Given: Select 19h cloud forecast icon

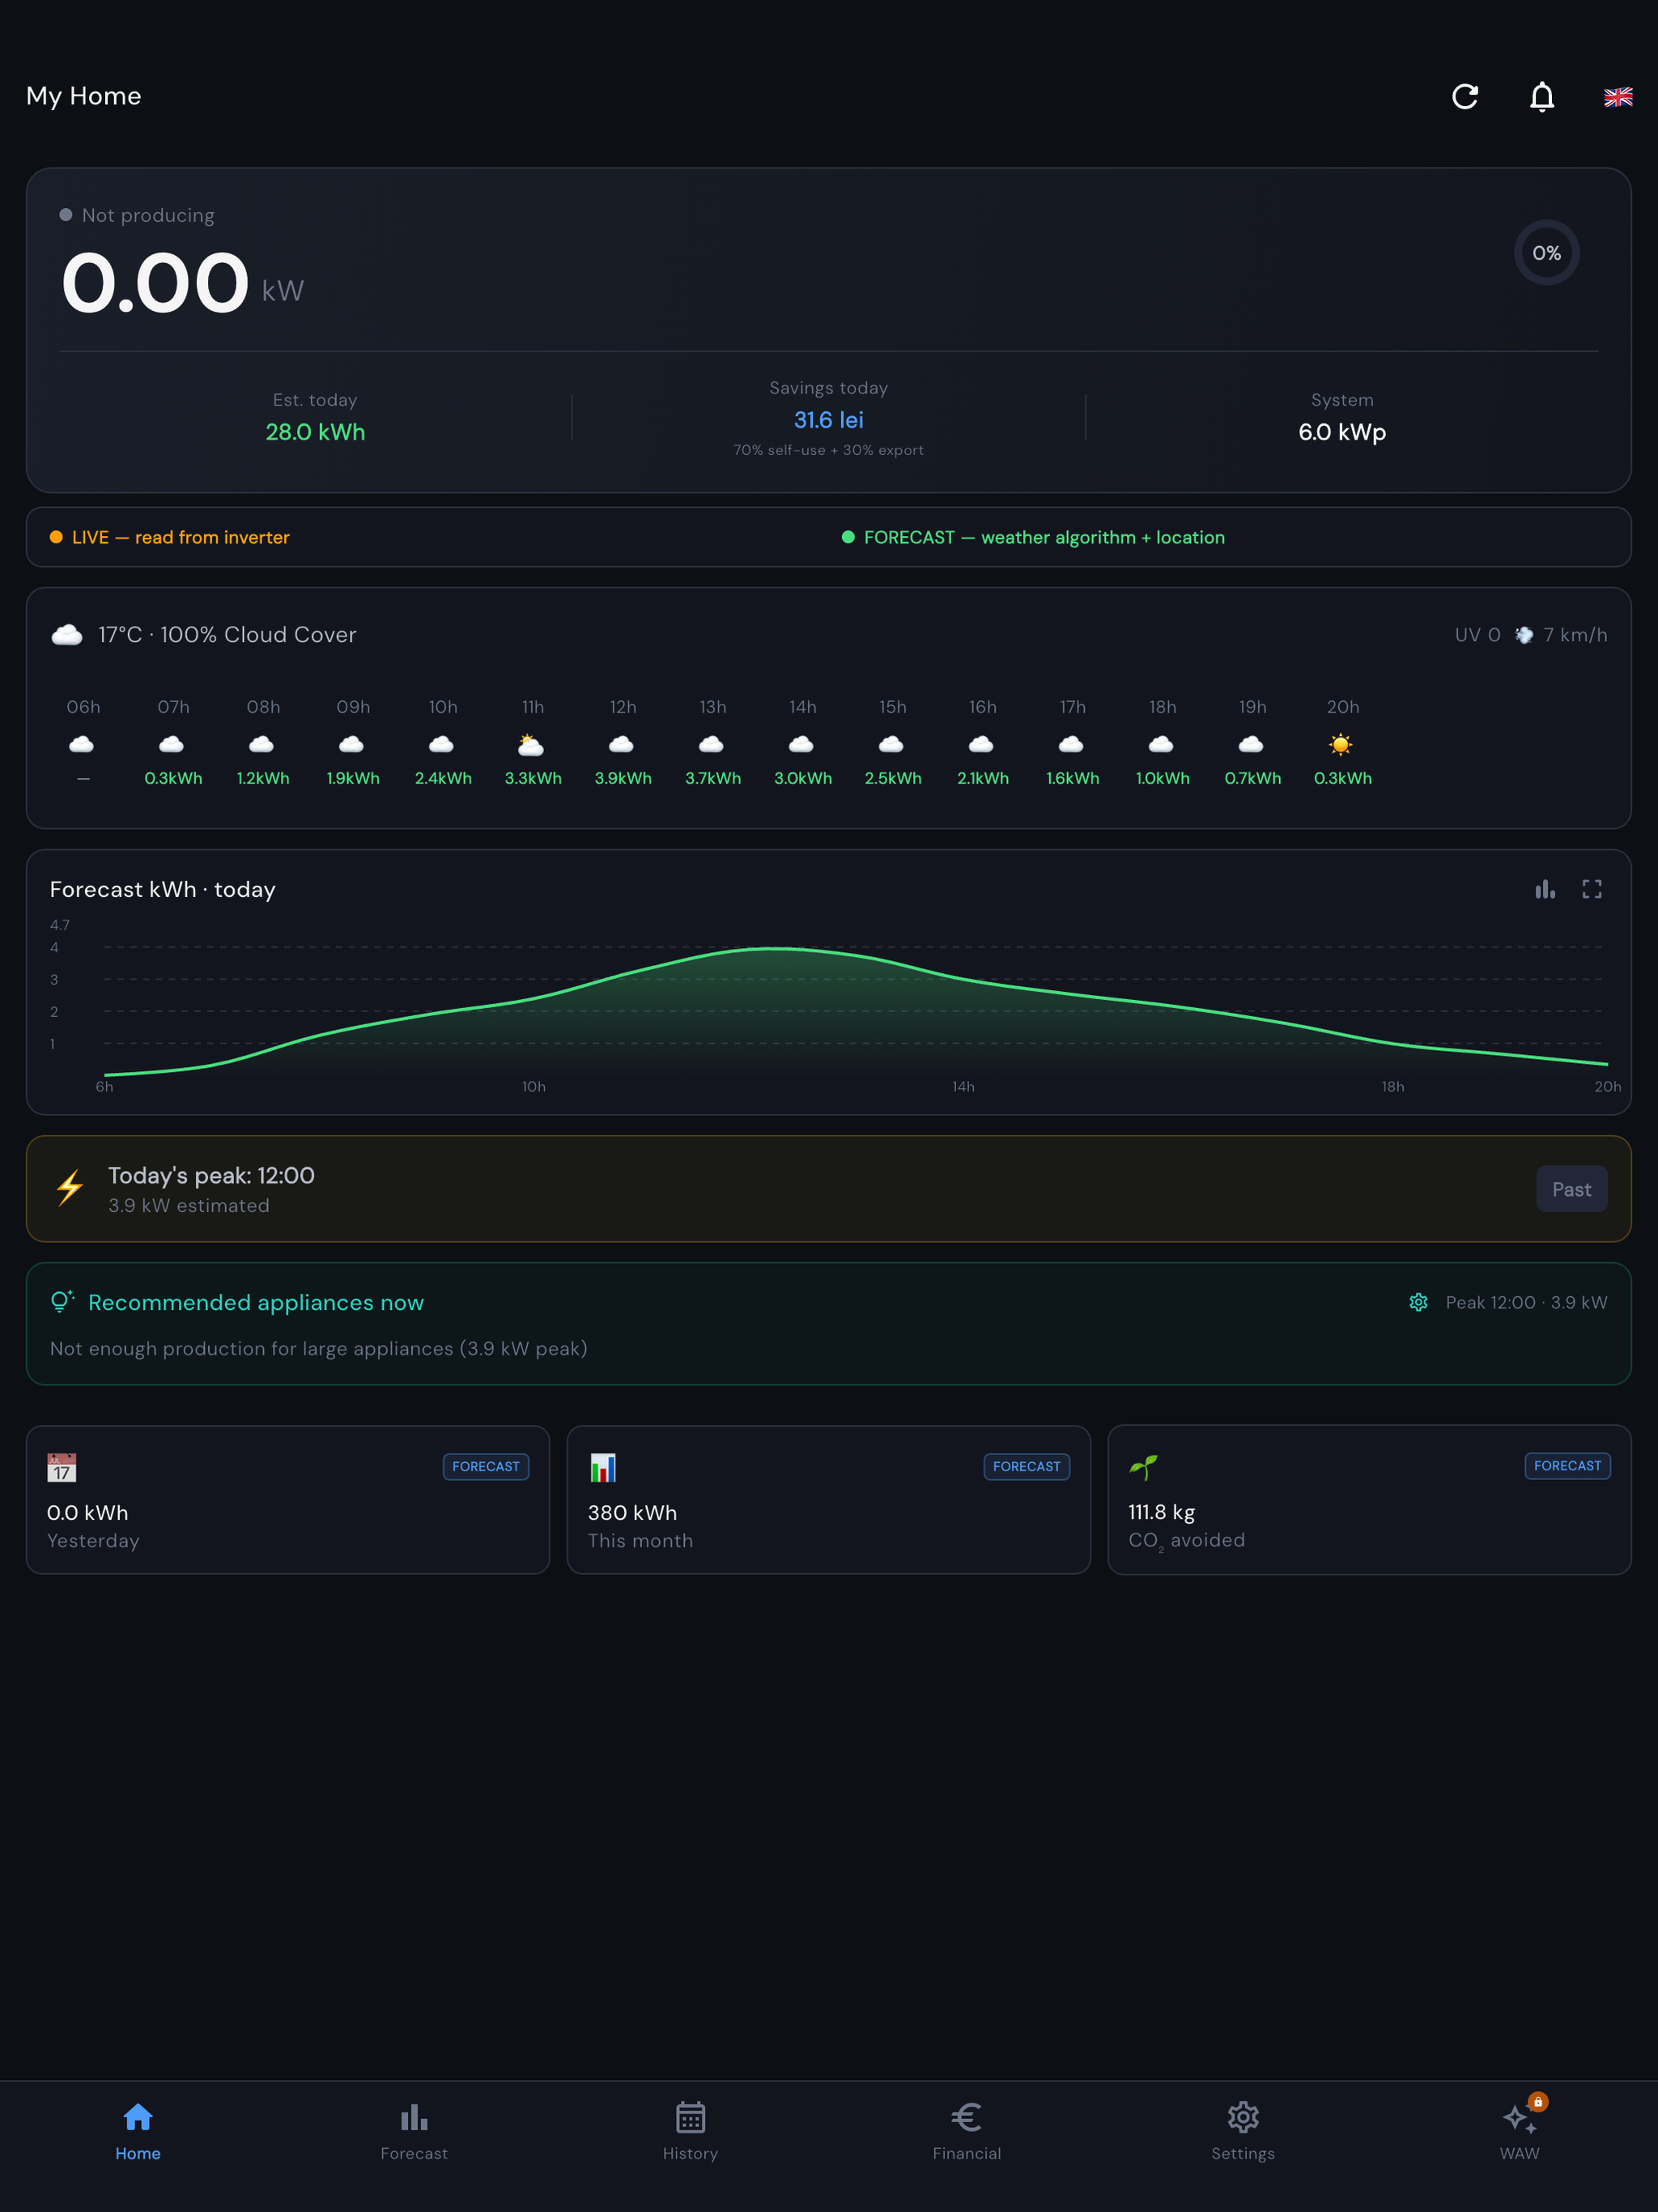Looking at the screenshot, I should pyautogui.click(x=1252, y=744).
